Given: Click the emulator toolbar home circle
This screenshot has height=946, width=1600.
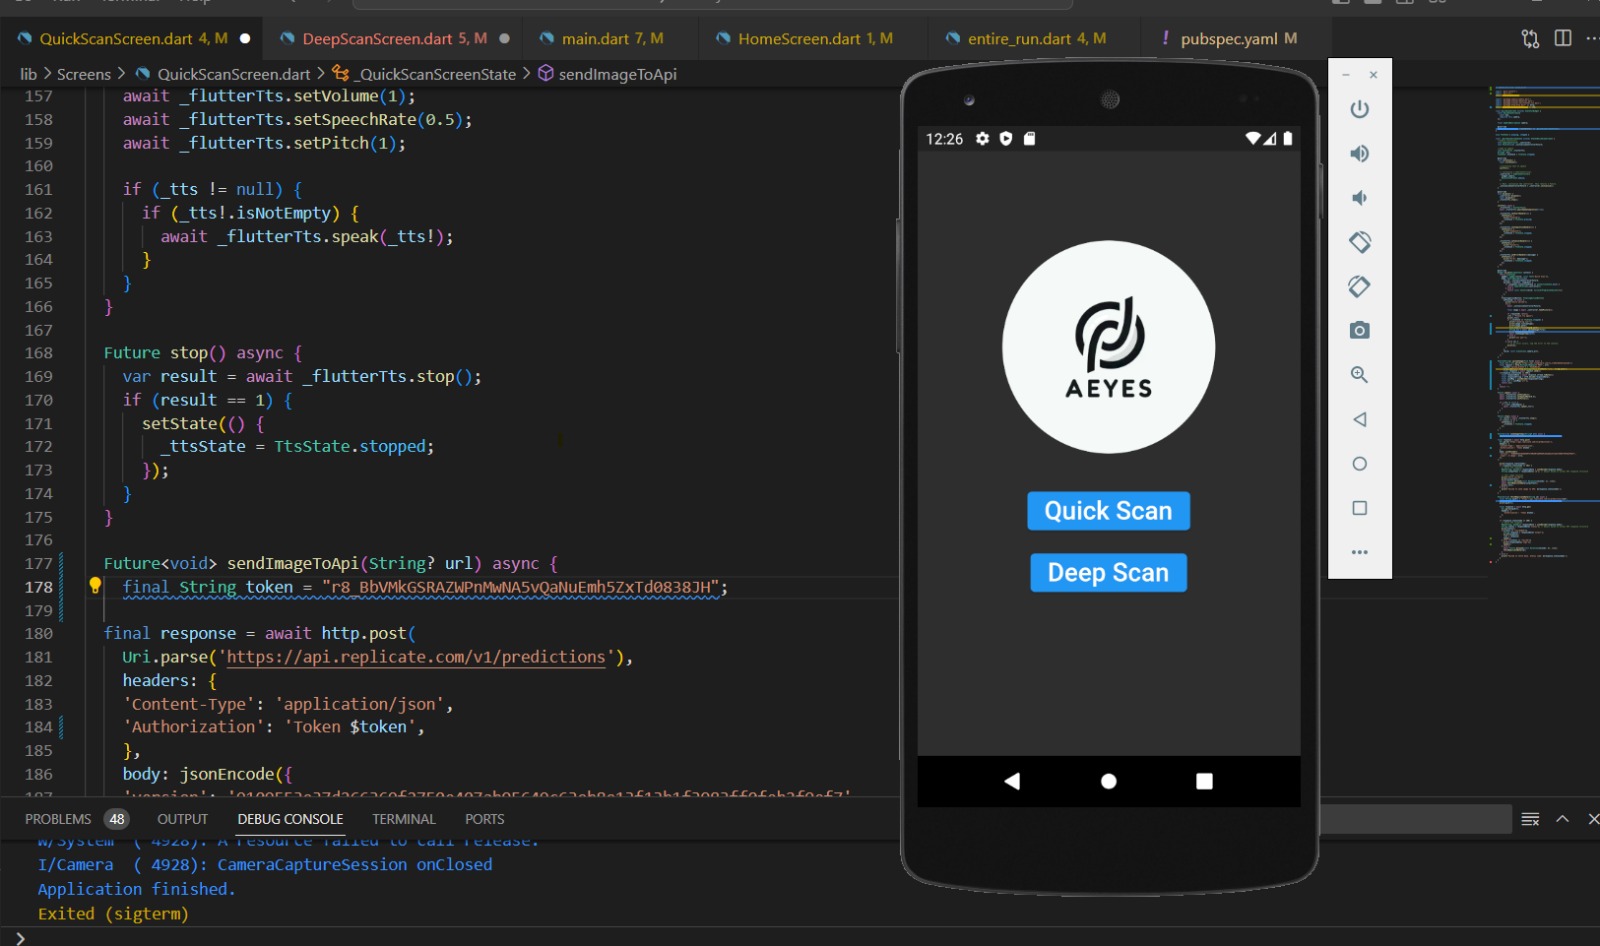Looking at the screenshot, I should pos(1359,464).
